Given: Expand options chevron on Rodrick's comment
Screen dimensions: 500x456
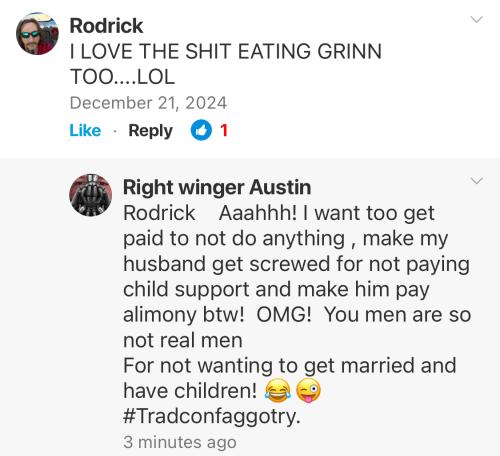Looking at the screenshot, I should [x=477, y=20].
